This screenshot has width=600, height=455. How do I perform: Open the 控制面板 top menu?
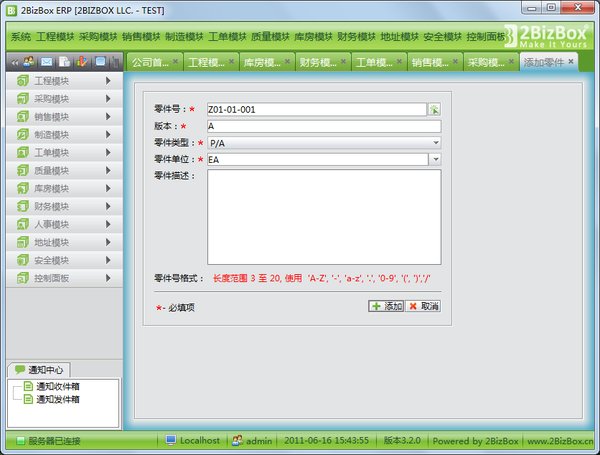click(x=486, y=37)
